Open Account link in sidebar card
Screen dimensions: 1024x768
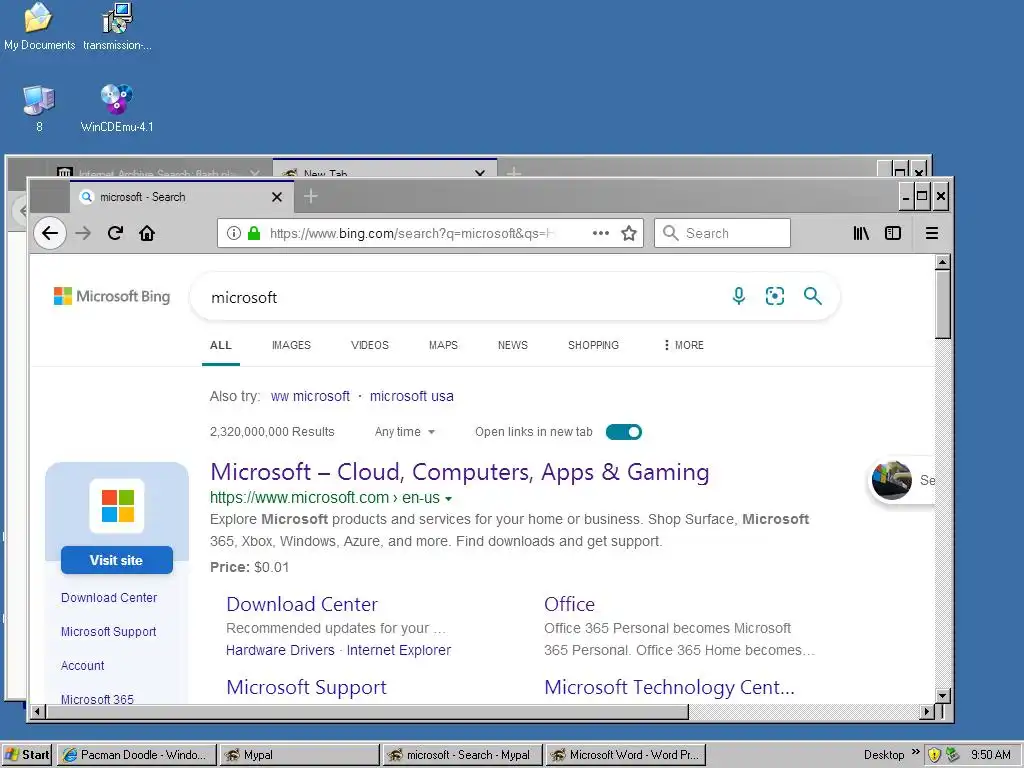82,665
